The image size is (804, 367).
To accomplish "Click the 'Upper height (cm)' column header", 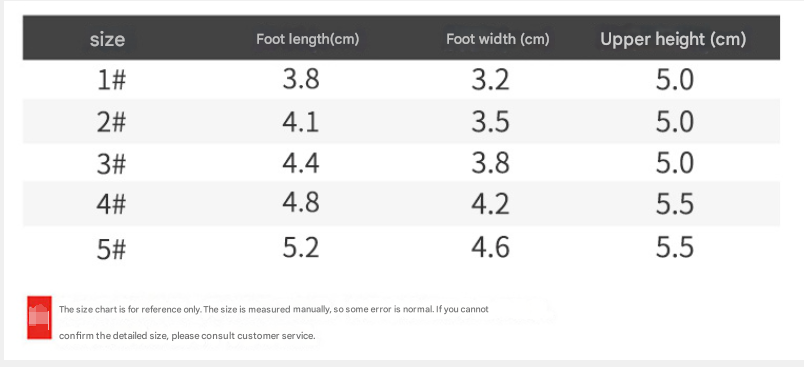I will click(673, 39).
